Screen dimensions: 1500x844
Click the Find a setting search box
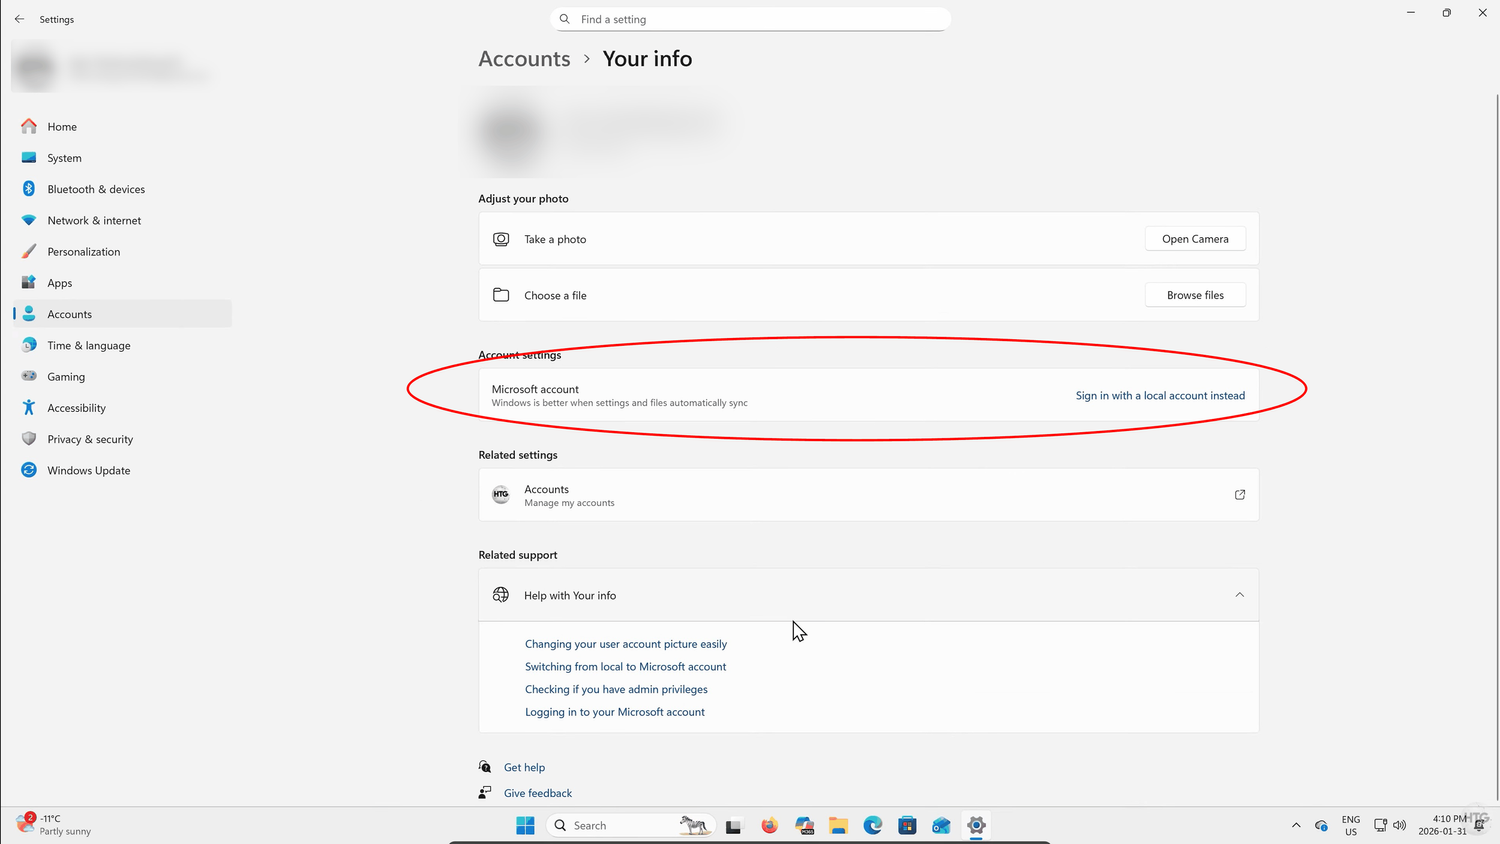point(750,19)
